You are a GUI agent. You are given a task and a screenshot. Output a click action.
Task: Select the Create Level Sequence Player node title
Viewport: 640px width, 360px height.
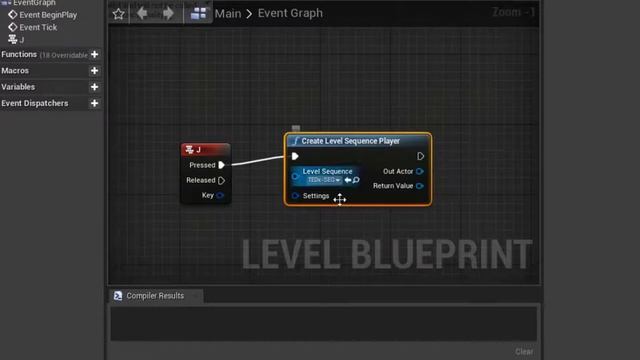click(x=351, y=141)
